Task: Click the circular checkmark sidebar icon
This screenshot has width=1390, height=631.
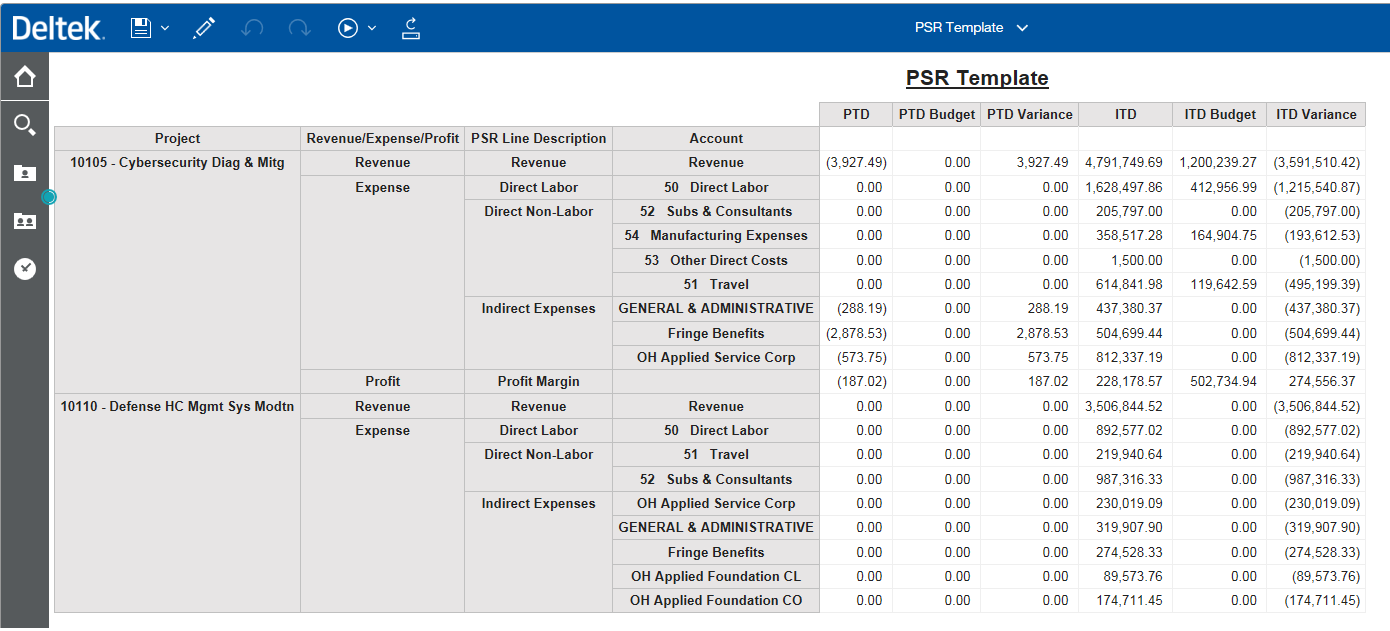Action: pyautogui.click(x=25, y=268)
